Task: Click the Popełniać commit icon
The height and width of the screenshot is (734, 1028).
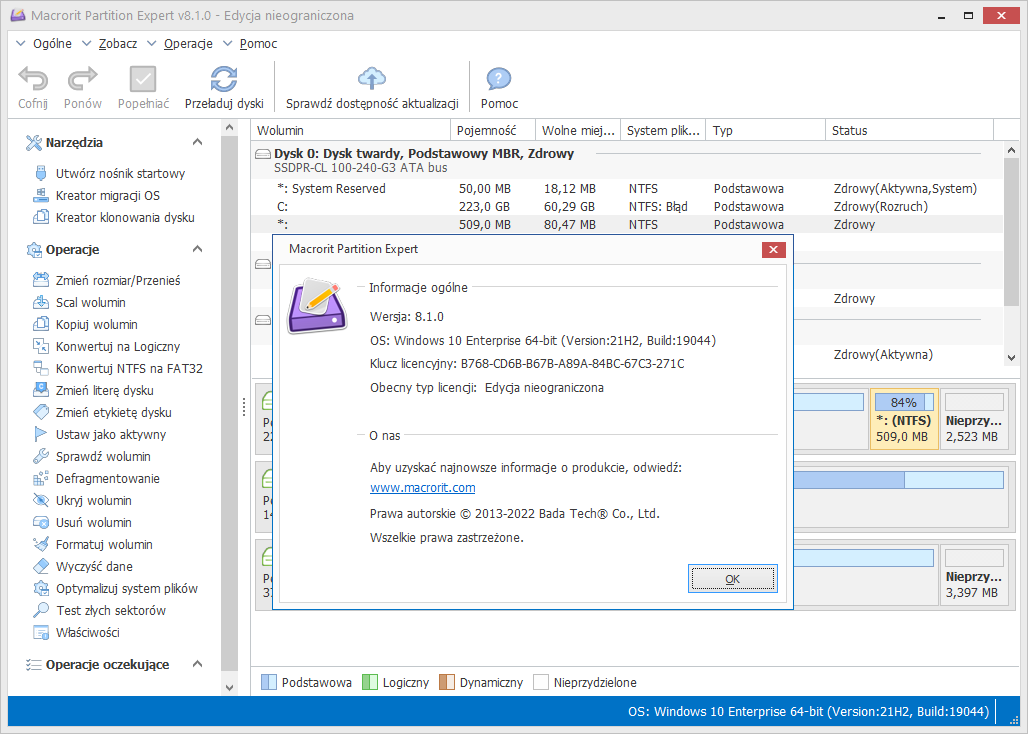Action: 143,79
